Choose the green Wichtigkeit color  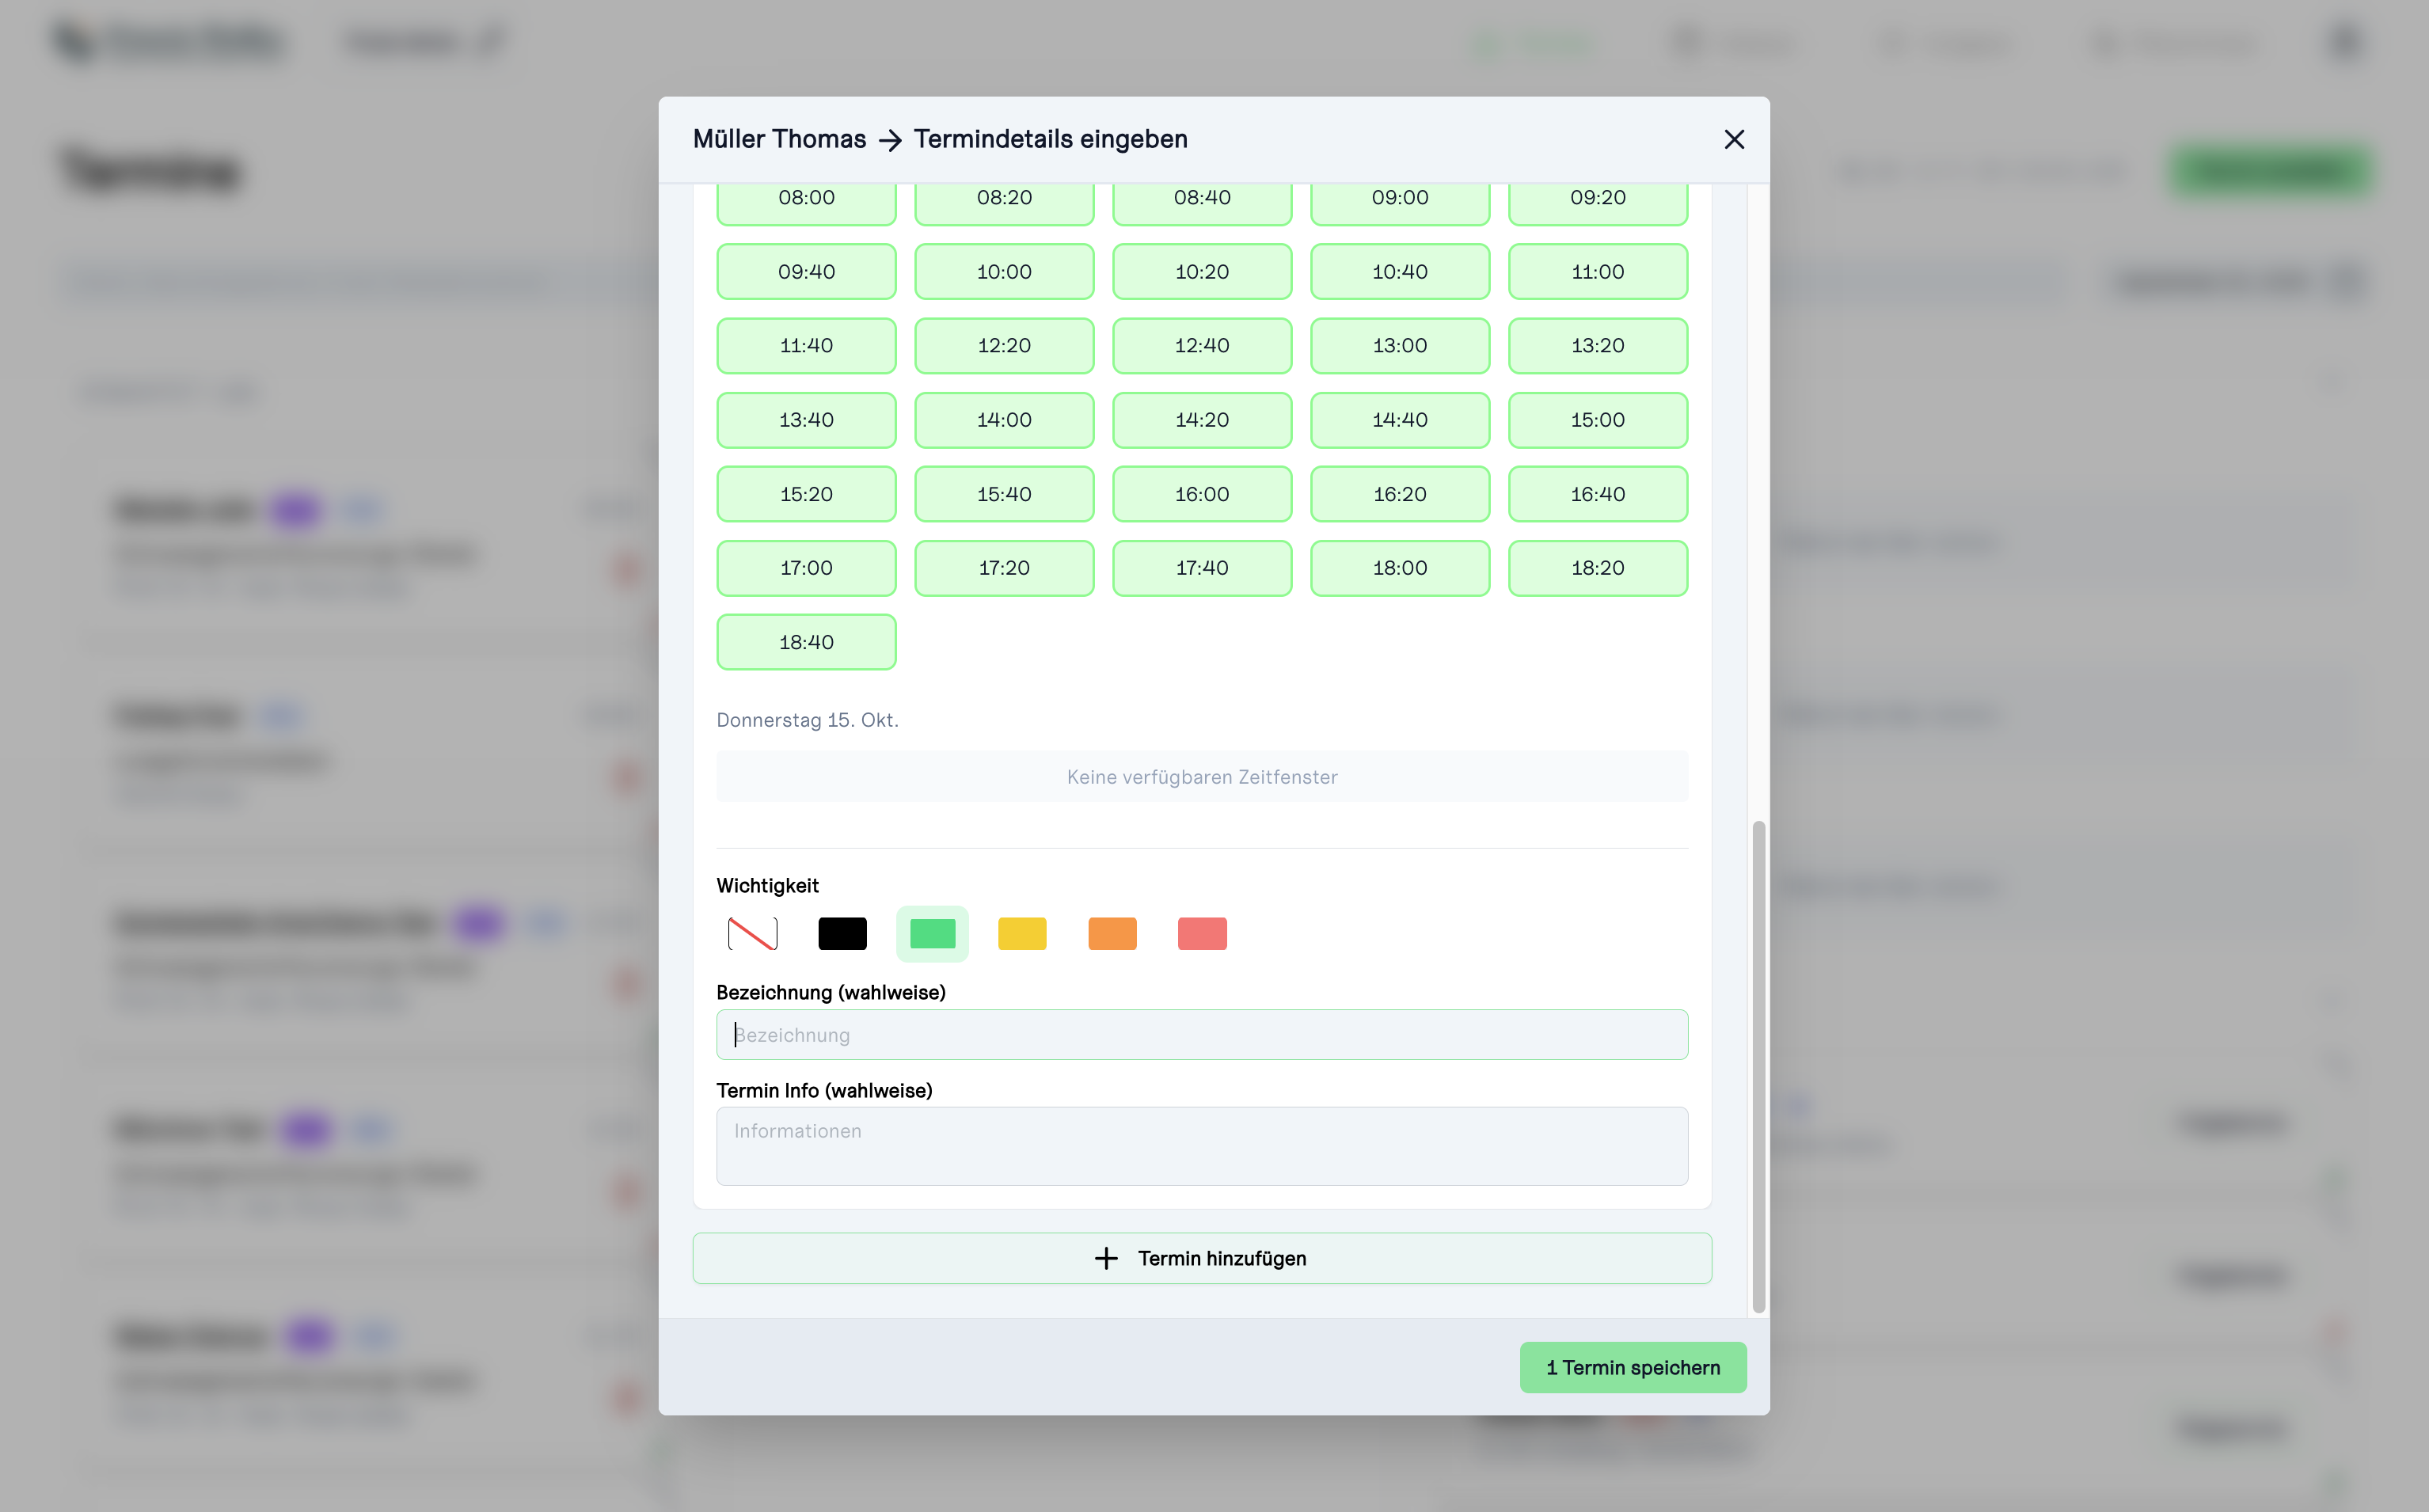[932, 933]
